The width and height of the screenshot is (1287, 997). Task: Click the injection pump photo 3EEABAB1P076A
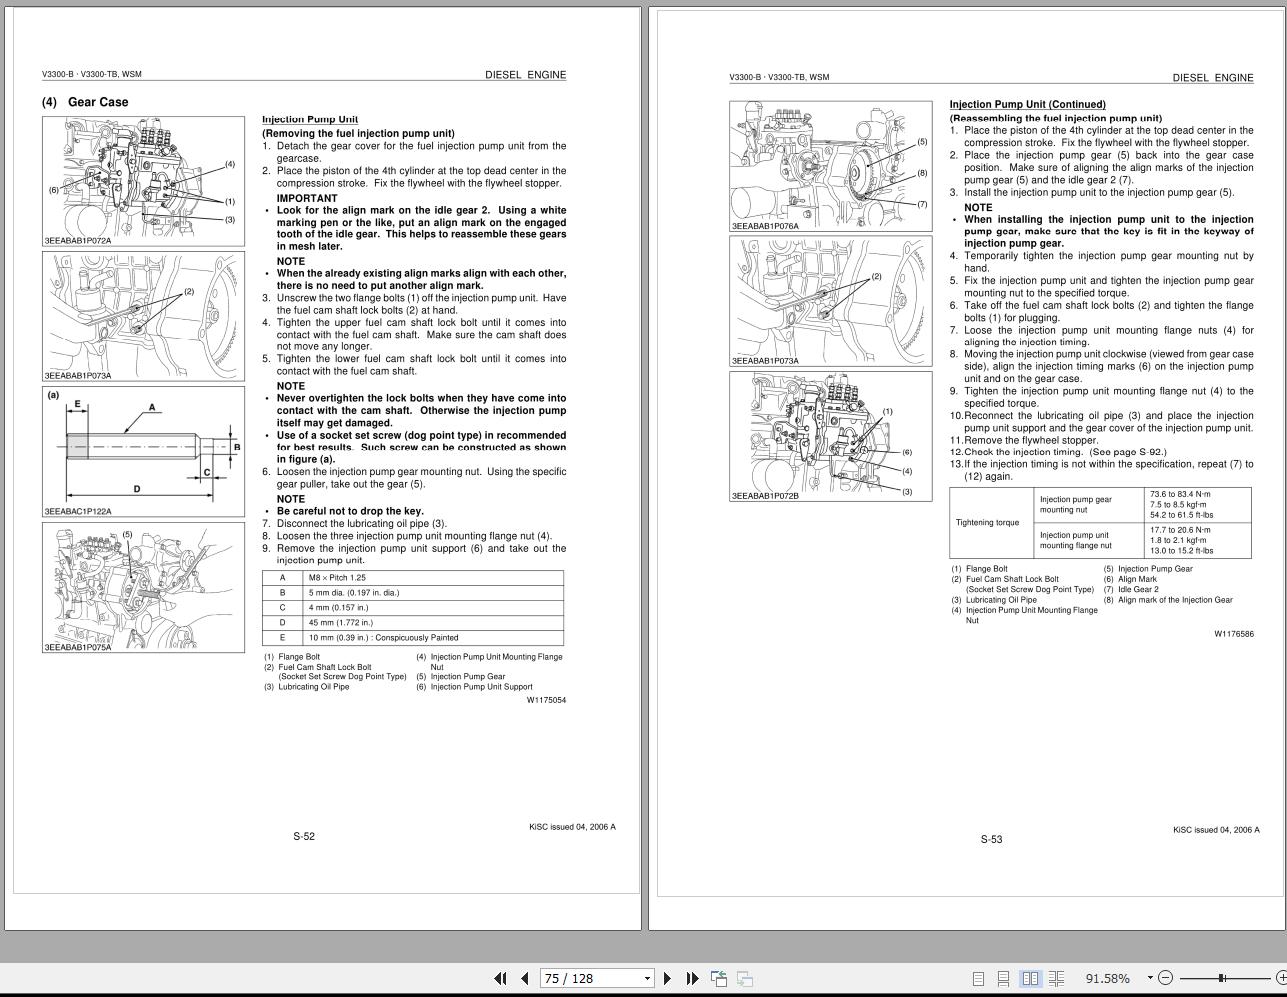pyautogui.click(x=833, y=165)
